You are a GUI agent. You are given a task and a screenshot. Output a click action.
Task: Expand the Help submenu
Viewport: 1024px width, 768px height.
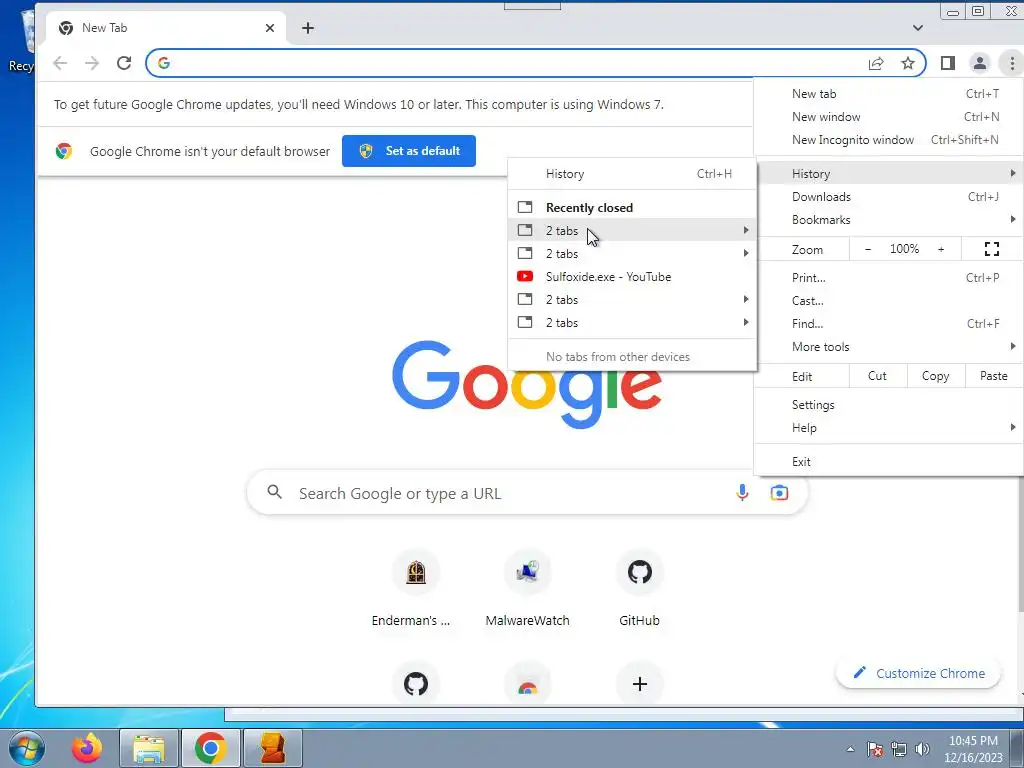coord(888,428)
